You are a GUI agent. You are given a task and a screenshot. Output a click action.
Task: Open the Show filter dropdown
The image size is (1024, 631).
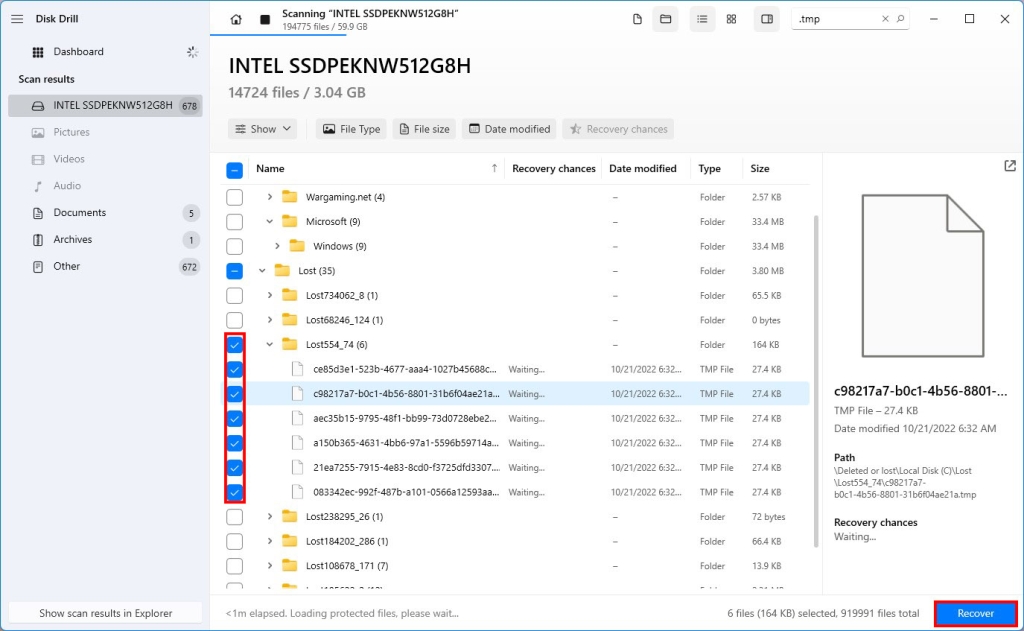(262, 128)
